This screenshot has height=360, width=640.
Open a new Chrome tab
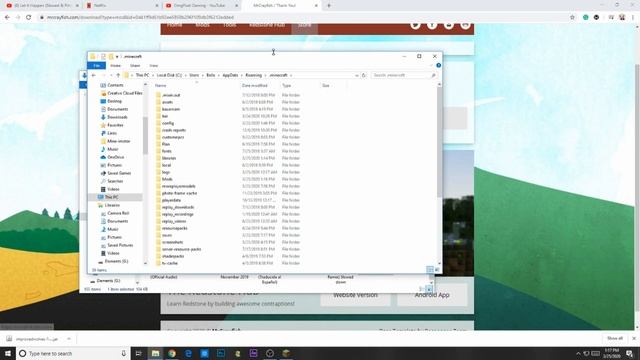(329, 6)
